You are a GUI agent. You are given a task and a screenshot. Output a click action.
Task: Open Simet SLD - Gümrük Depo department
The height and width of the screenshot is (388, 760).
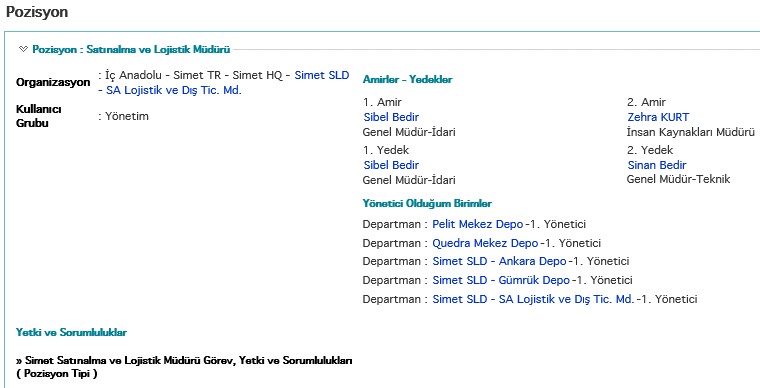coord(501,280)
